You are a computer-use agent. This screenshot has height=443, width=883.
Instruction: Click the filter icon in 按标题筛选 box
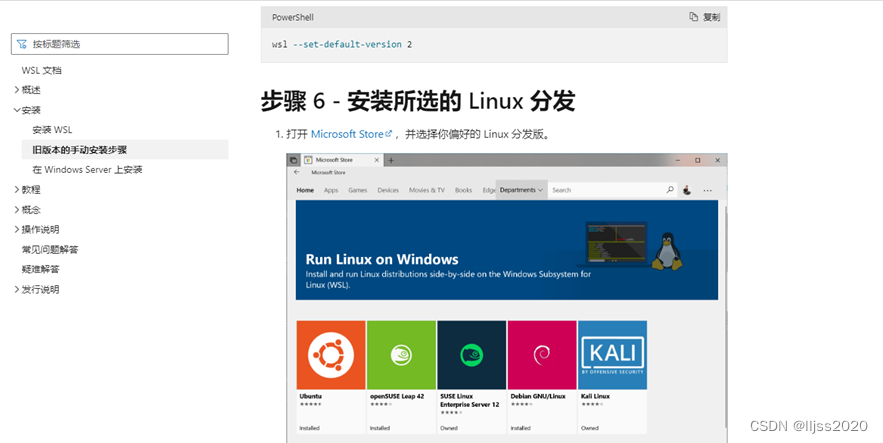(21, 44)
